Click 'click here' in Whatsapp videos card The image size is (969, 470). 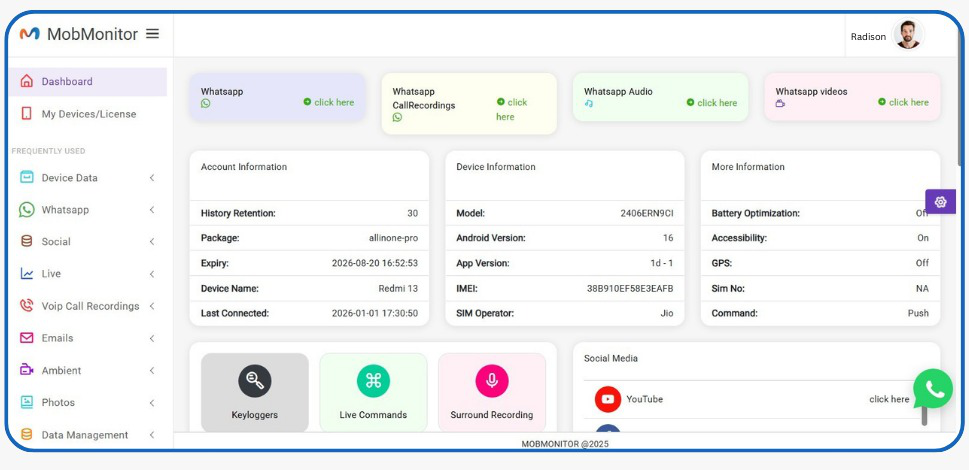click(903, 102)
